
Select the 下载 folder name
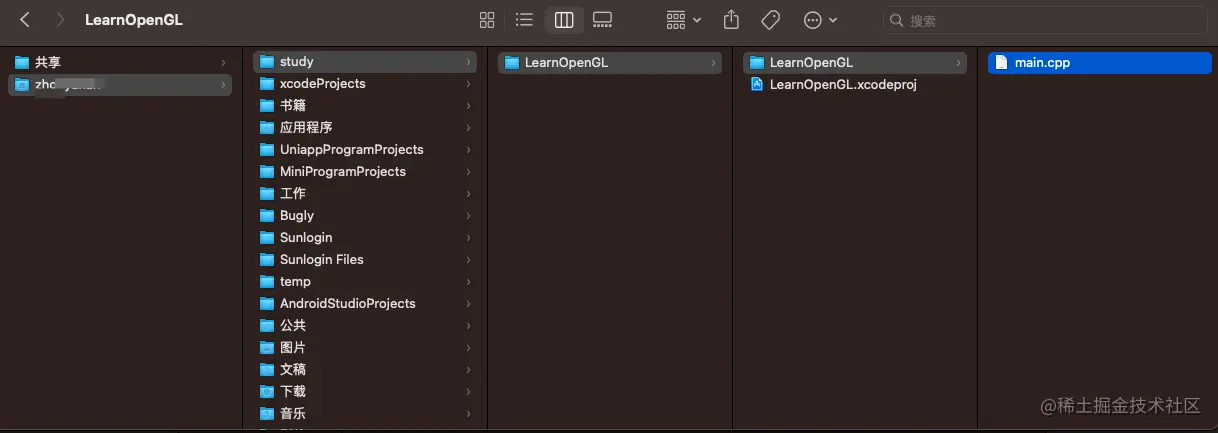point(293,392)
